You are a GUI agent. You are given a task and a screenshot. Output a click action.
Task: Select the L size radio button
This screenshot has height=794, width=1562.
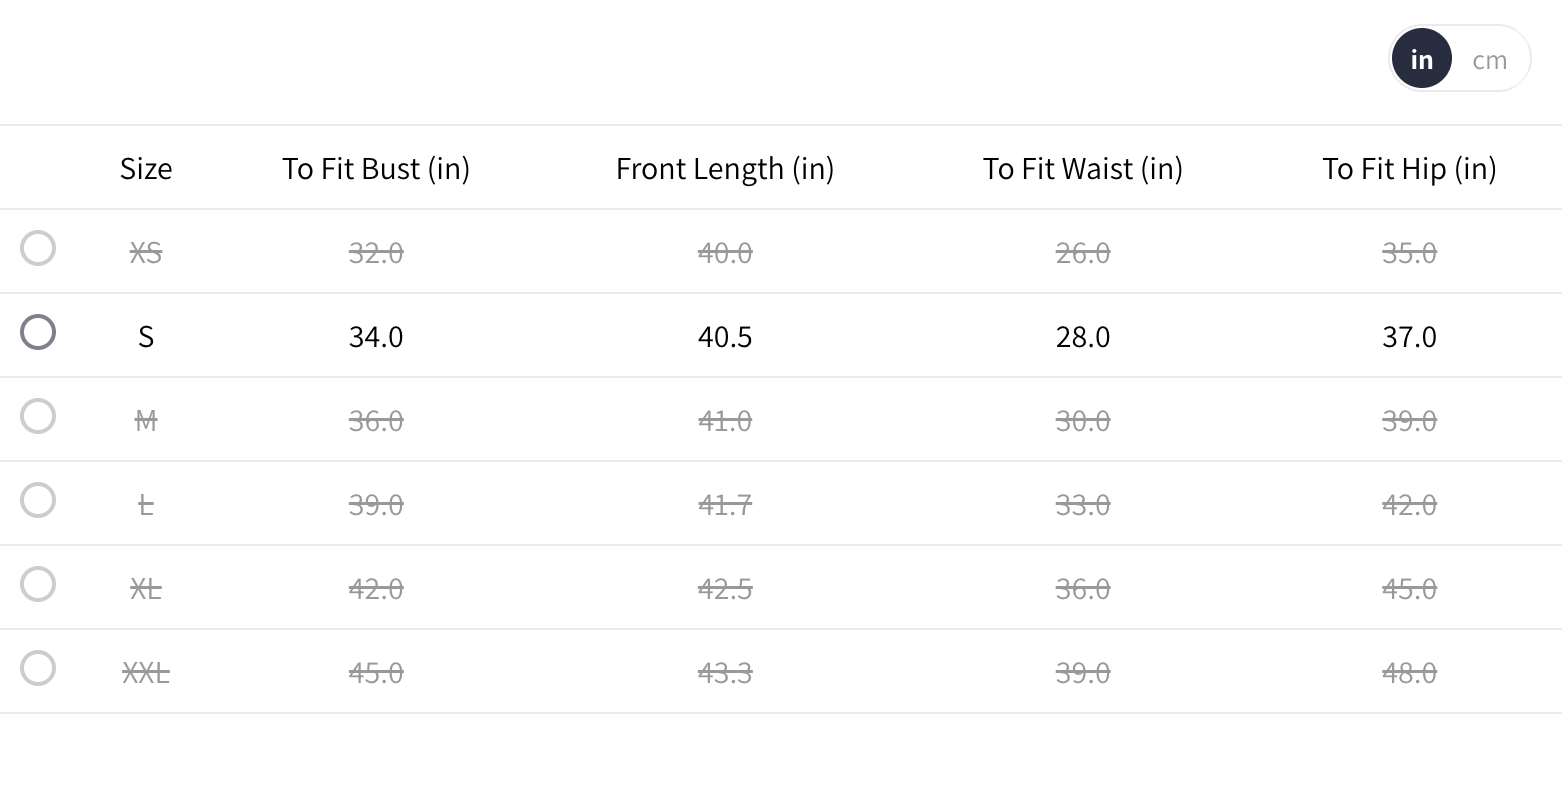38,500
